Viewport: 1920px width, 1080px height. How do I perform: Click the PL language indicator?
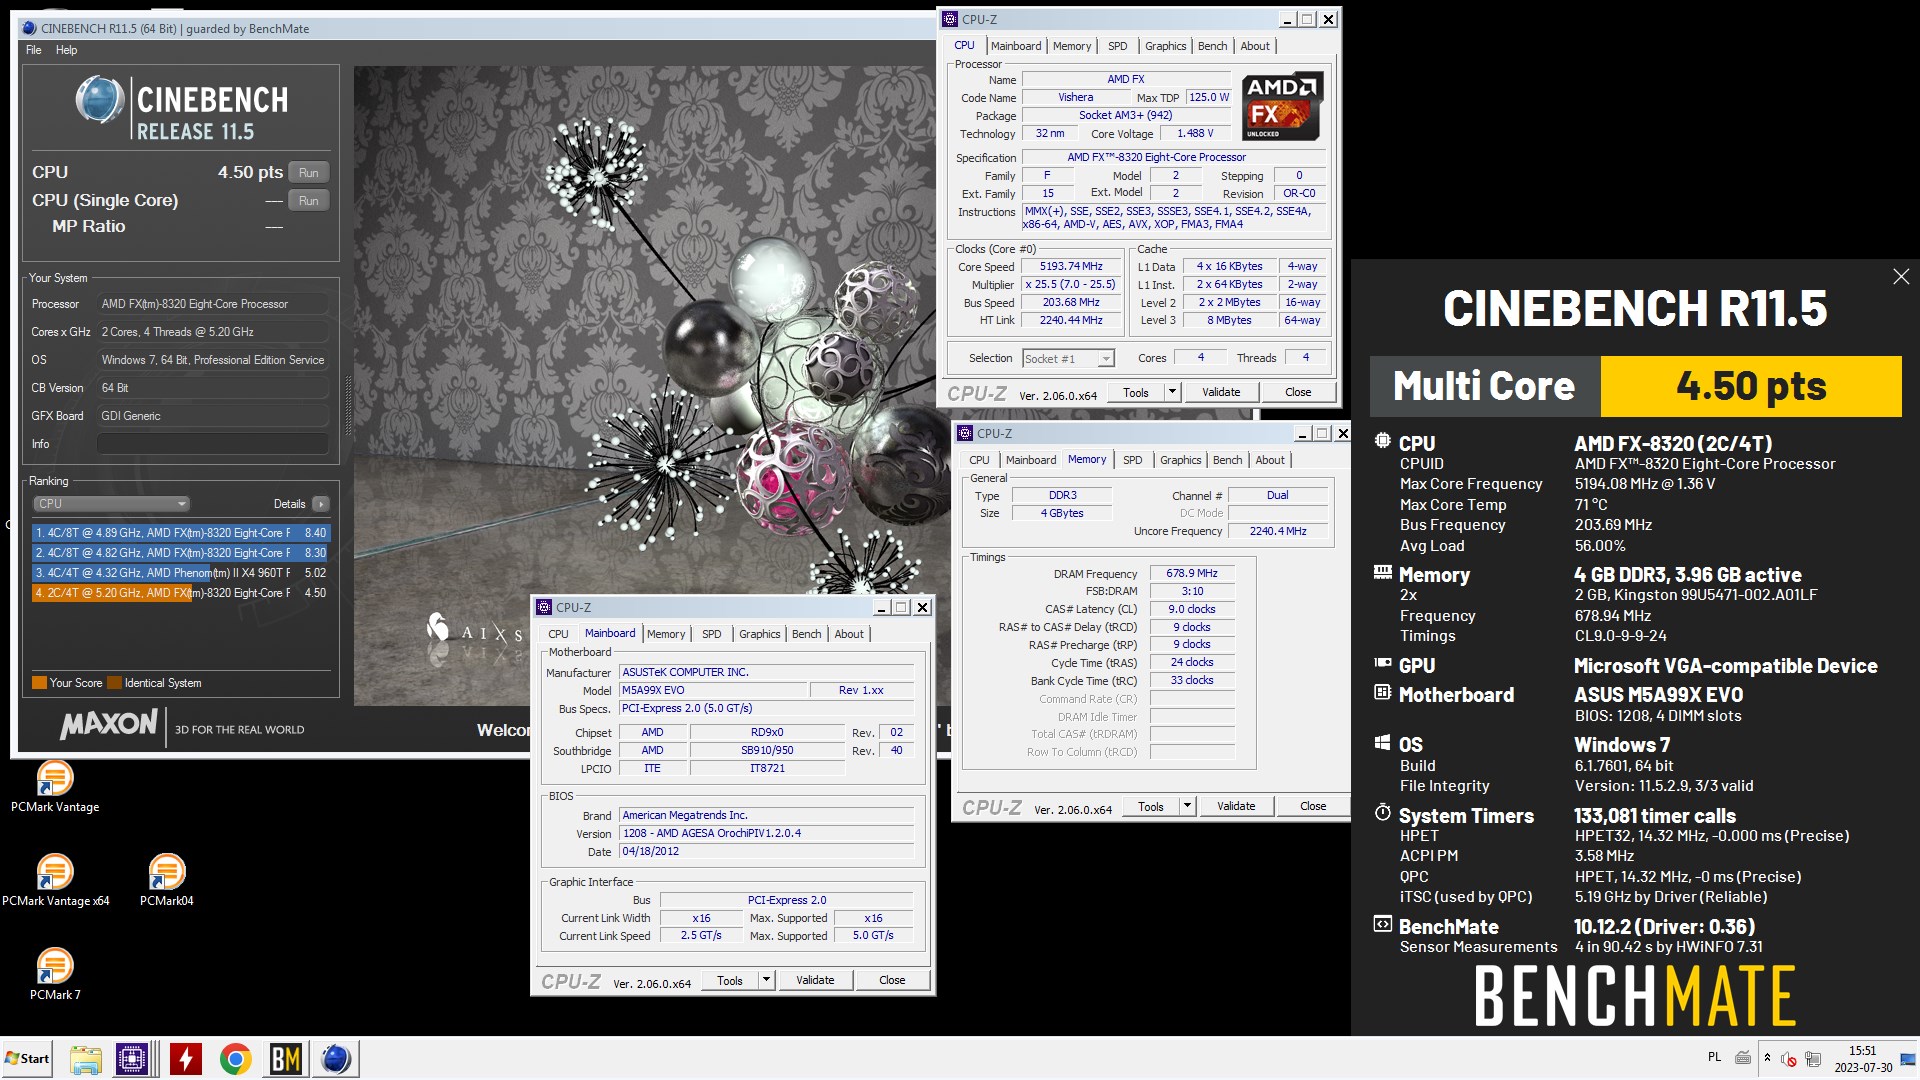tap(1715, 1058)
